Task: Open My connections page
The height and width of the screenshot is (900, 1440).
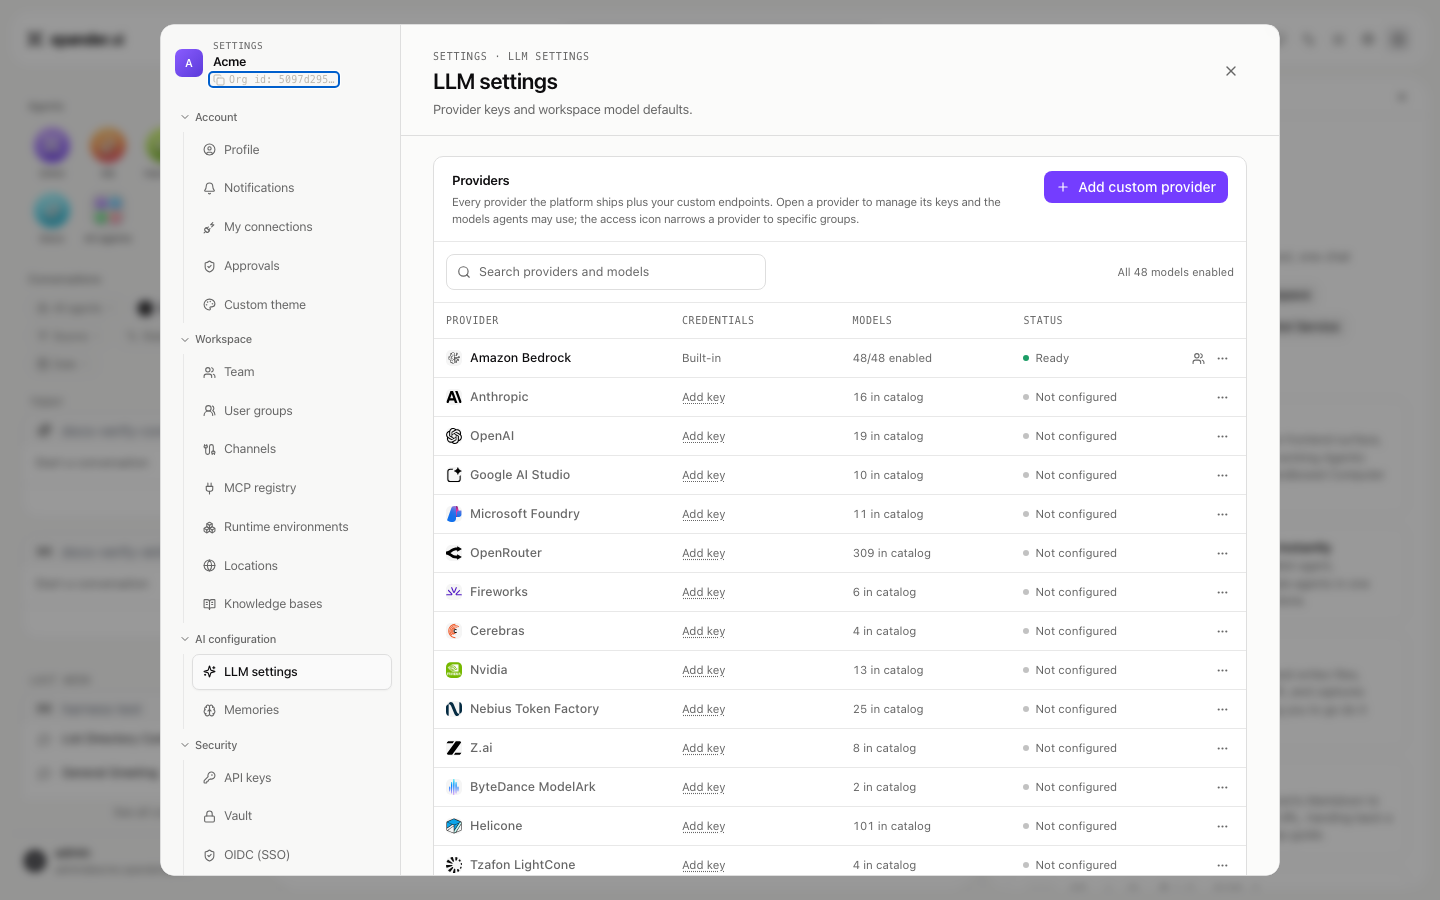Action: click(x=292, y=227)
